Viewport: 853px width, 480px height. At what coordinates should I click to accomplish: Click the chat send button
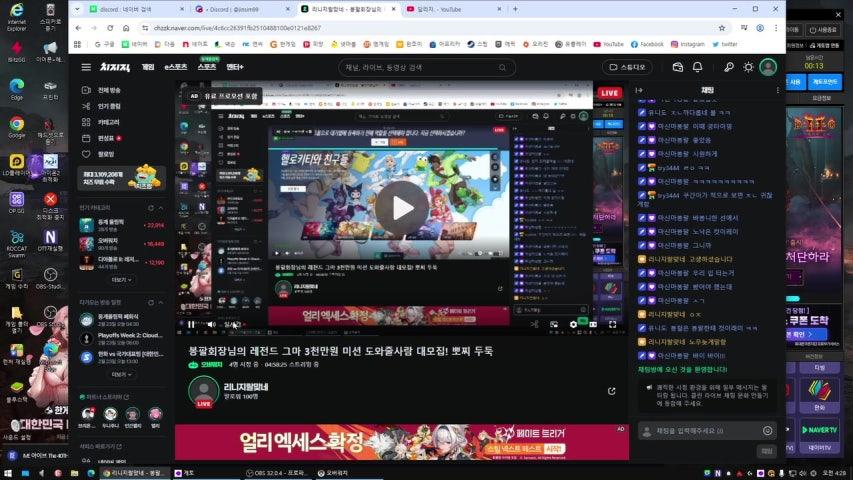767,451
